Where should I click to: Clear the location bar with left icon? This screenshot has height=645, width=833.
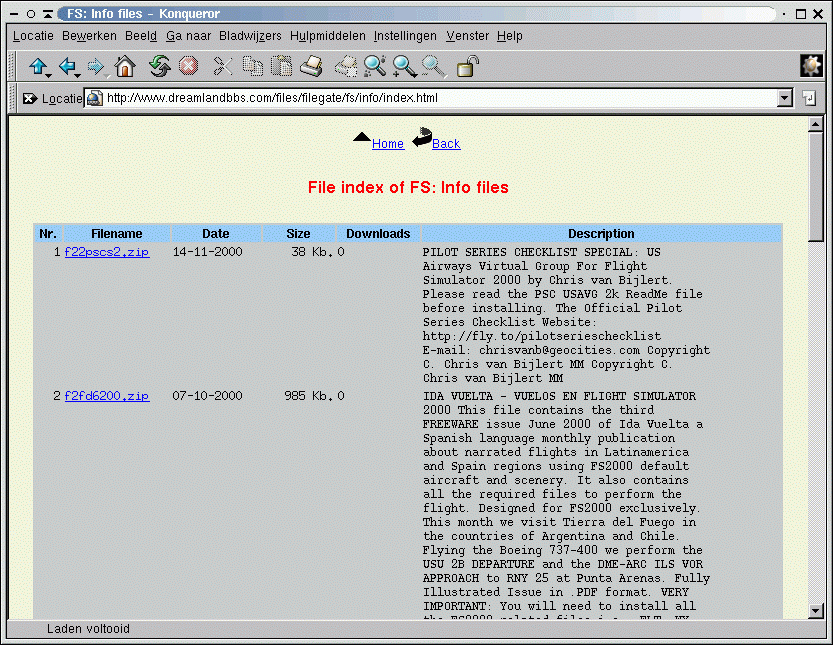(x=29, y=99)
